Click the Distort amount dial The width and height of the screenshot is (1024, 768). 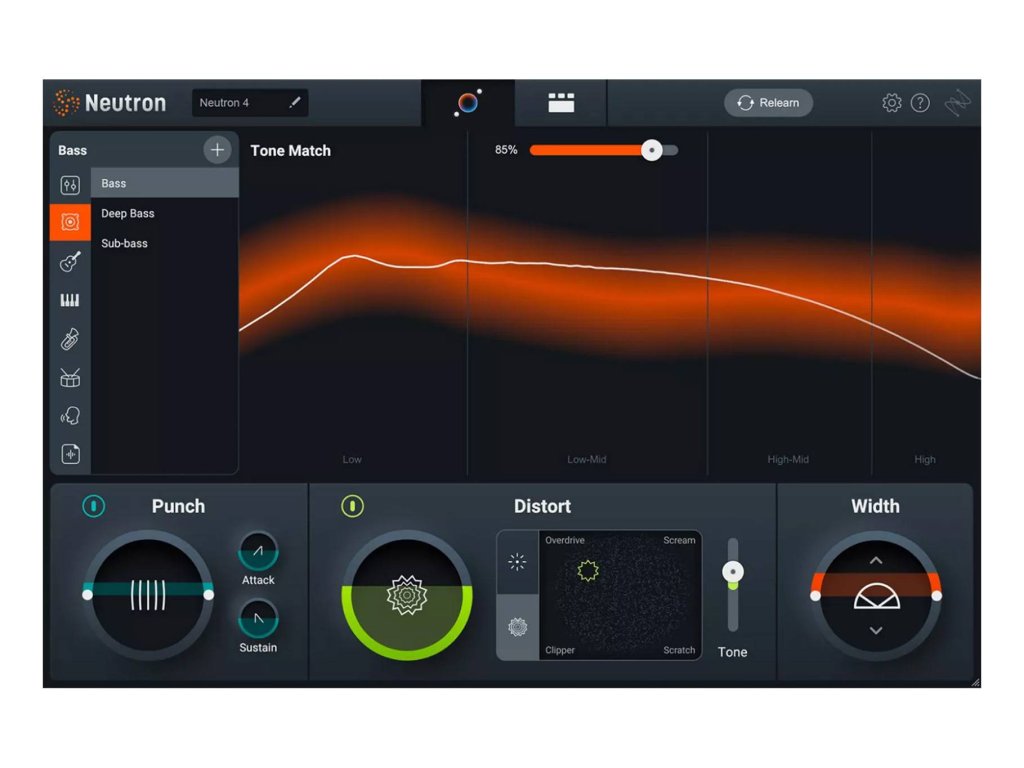[x=407, y=595]
